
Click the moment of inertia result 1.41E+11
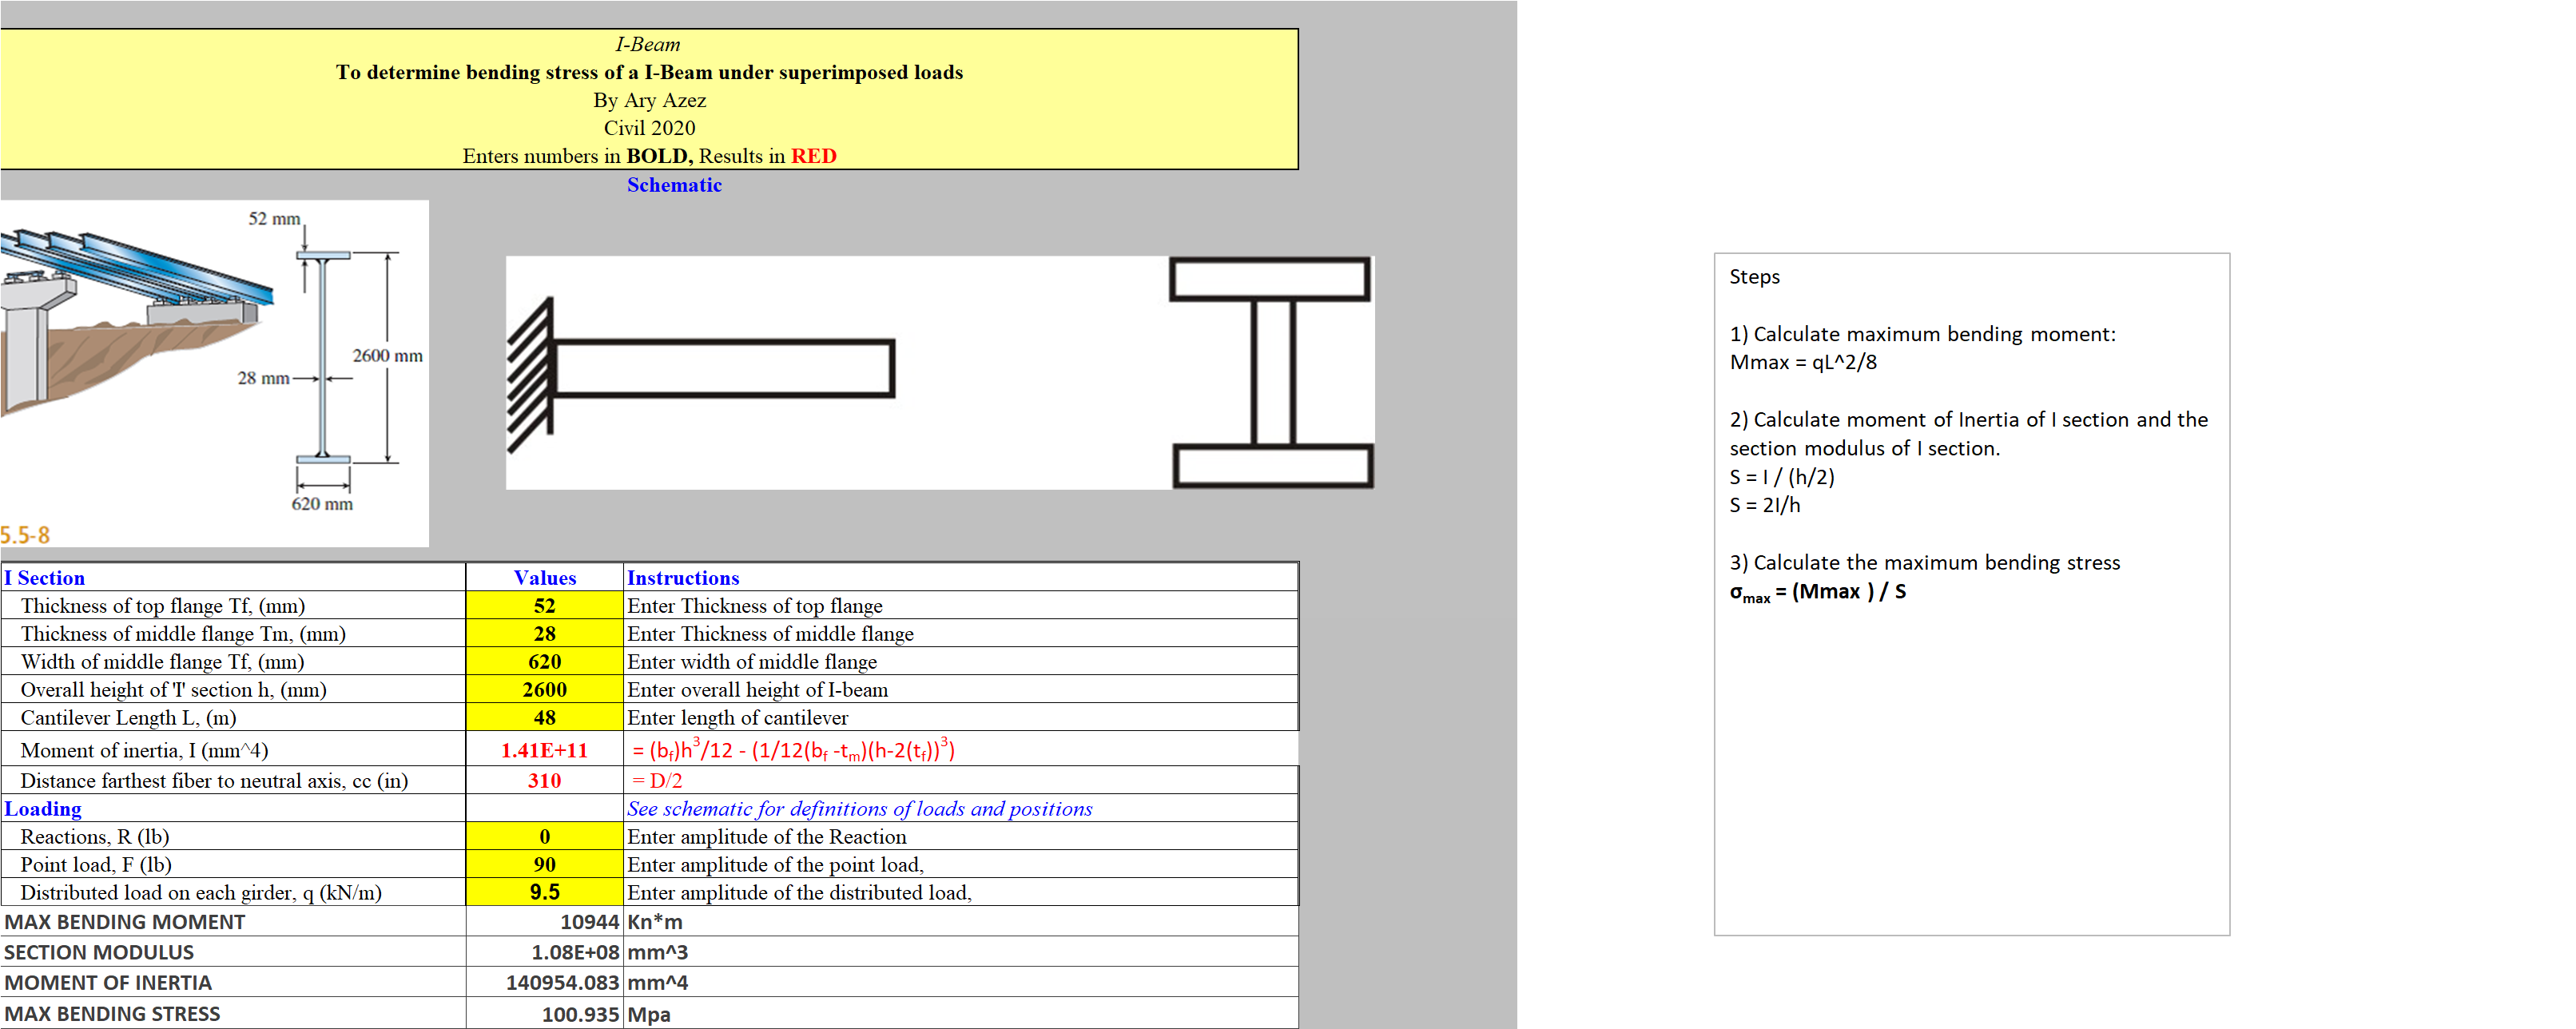point(544,750)
